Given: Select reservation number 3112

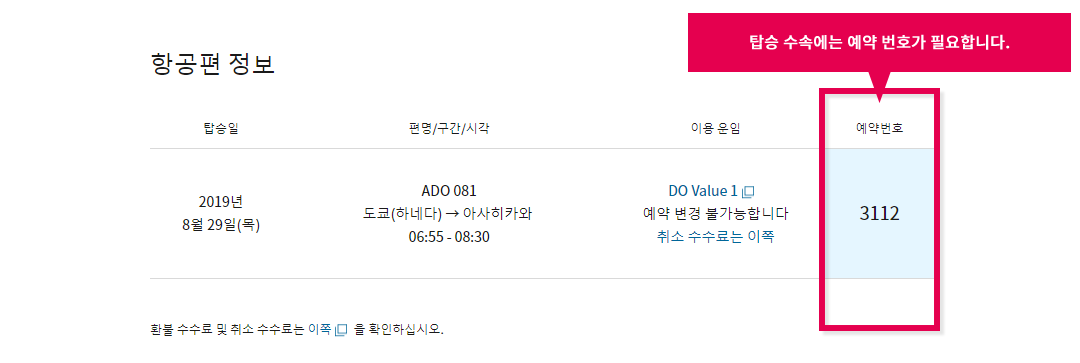Looking at the screenshot, I should pyautogui.click(x=880, y=214).
